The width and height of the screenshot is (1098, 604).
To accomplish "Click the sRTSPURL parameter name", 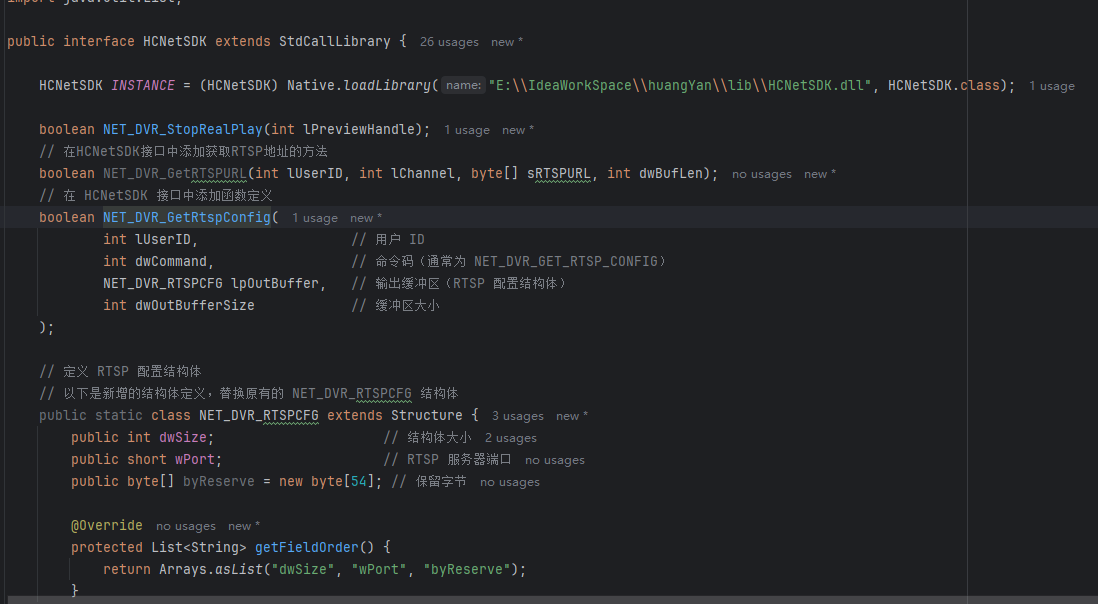I will pyautogui.click(x=558, y=174).
